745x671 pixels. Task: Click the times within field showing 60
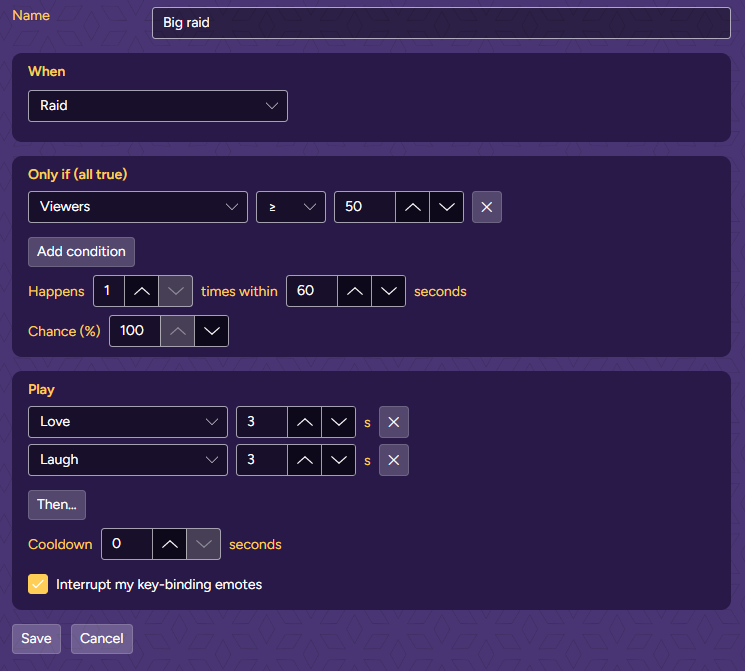pyautogui.click(x=312, y=291)
